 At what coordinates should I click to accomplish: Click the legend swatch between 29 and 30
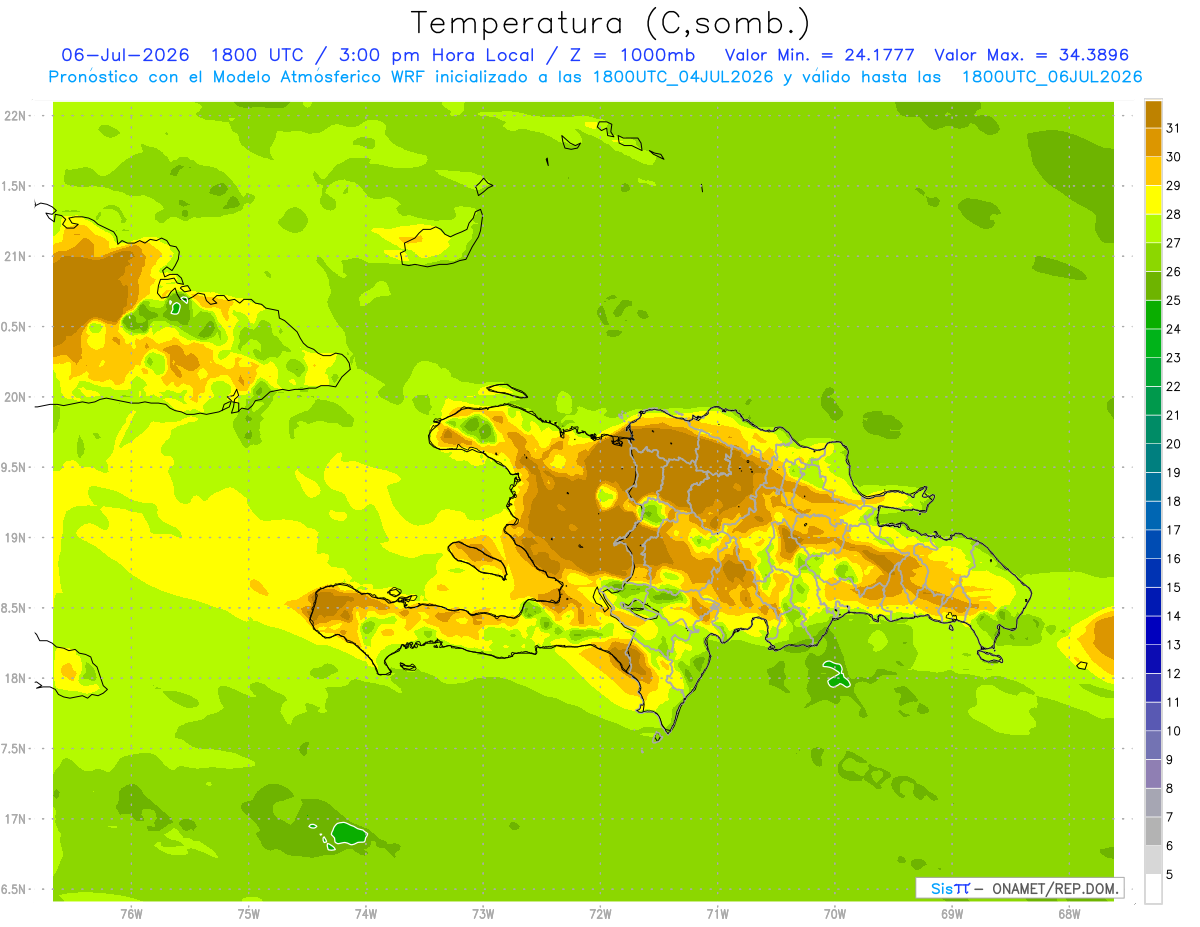coord(1153,171)
